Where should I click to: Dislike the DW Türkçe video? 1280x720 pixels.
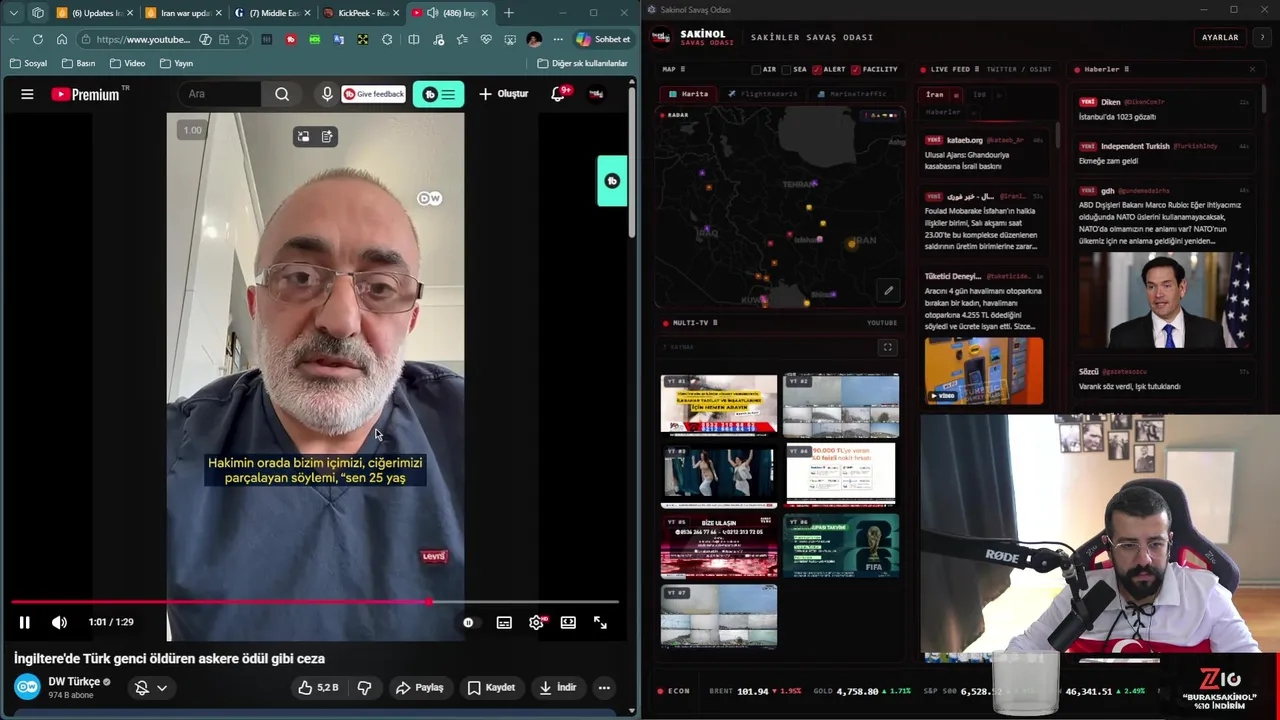364,687
